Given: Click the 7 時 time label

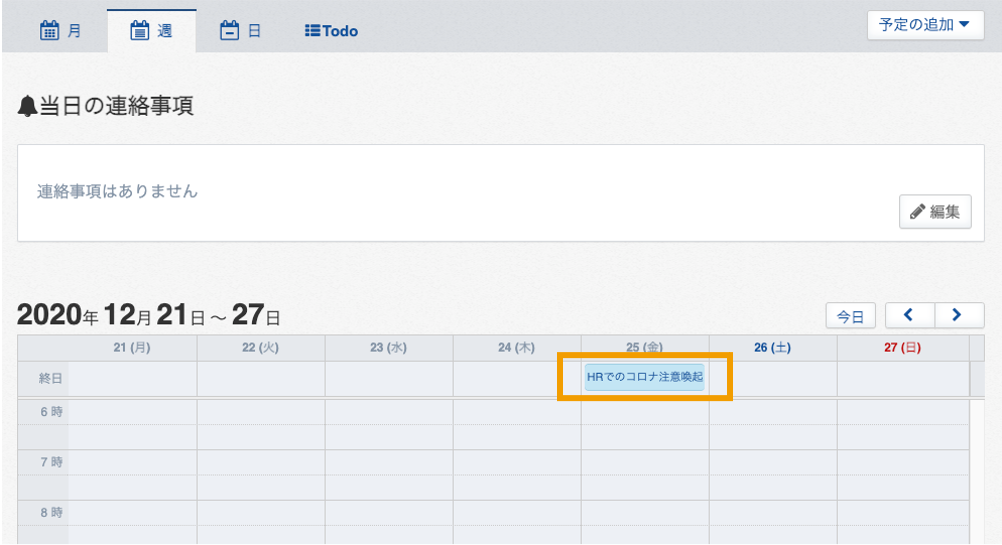Looking at the screenshot, I should [x=52, y=462].
